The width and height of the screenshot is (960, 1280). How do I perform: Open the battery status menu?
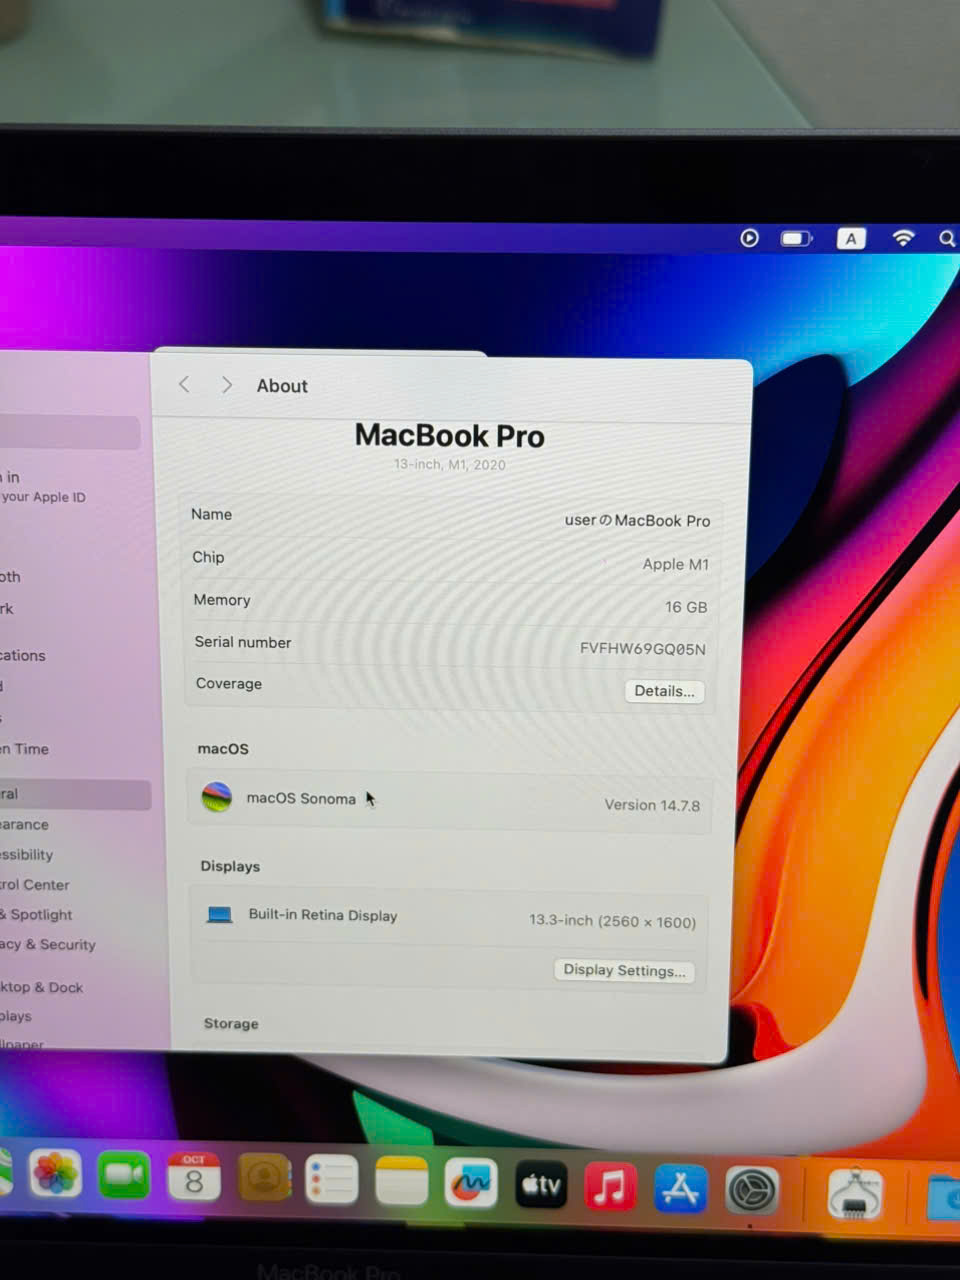(796, 238)
